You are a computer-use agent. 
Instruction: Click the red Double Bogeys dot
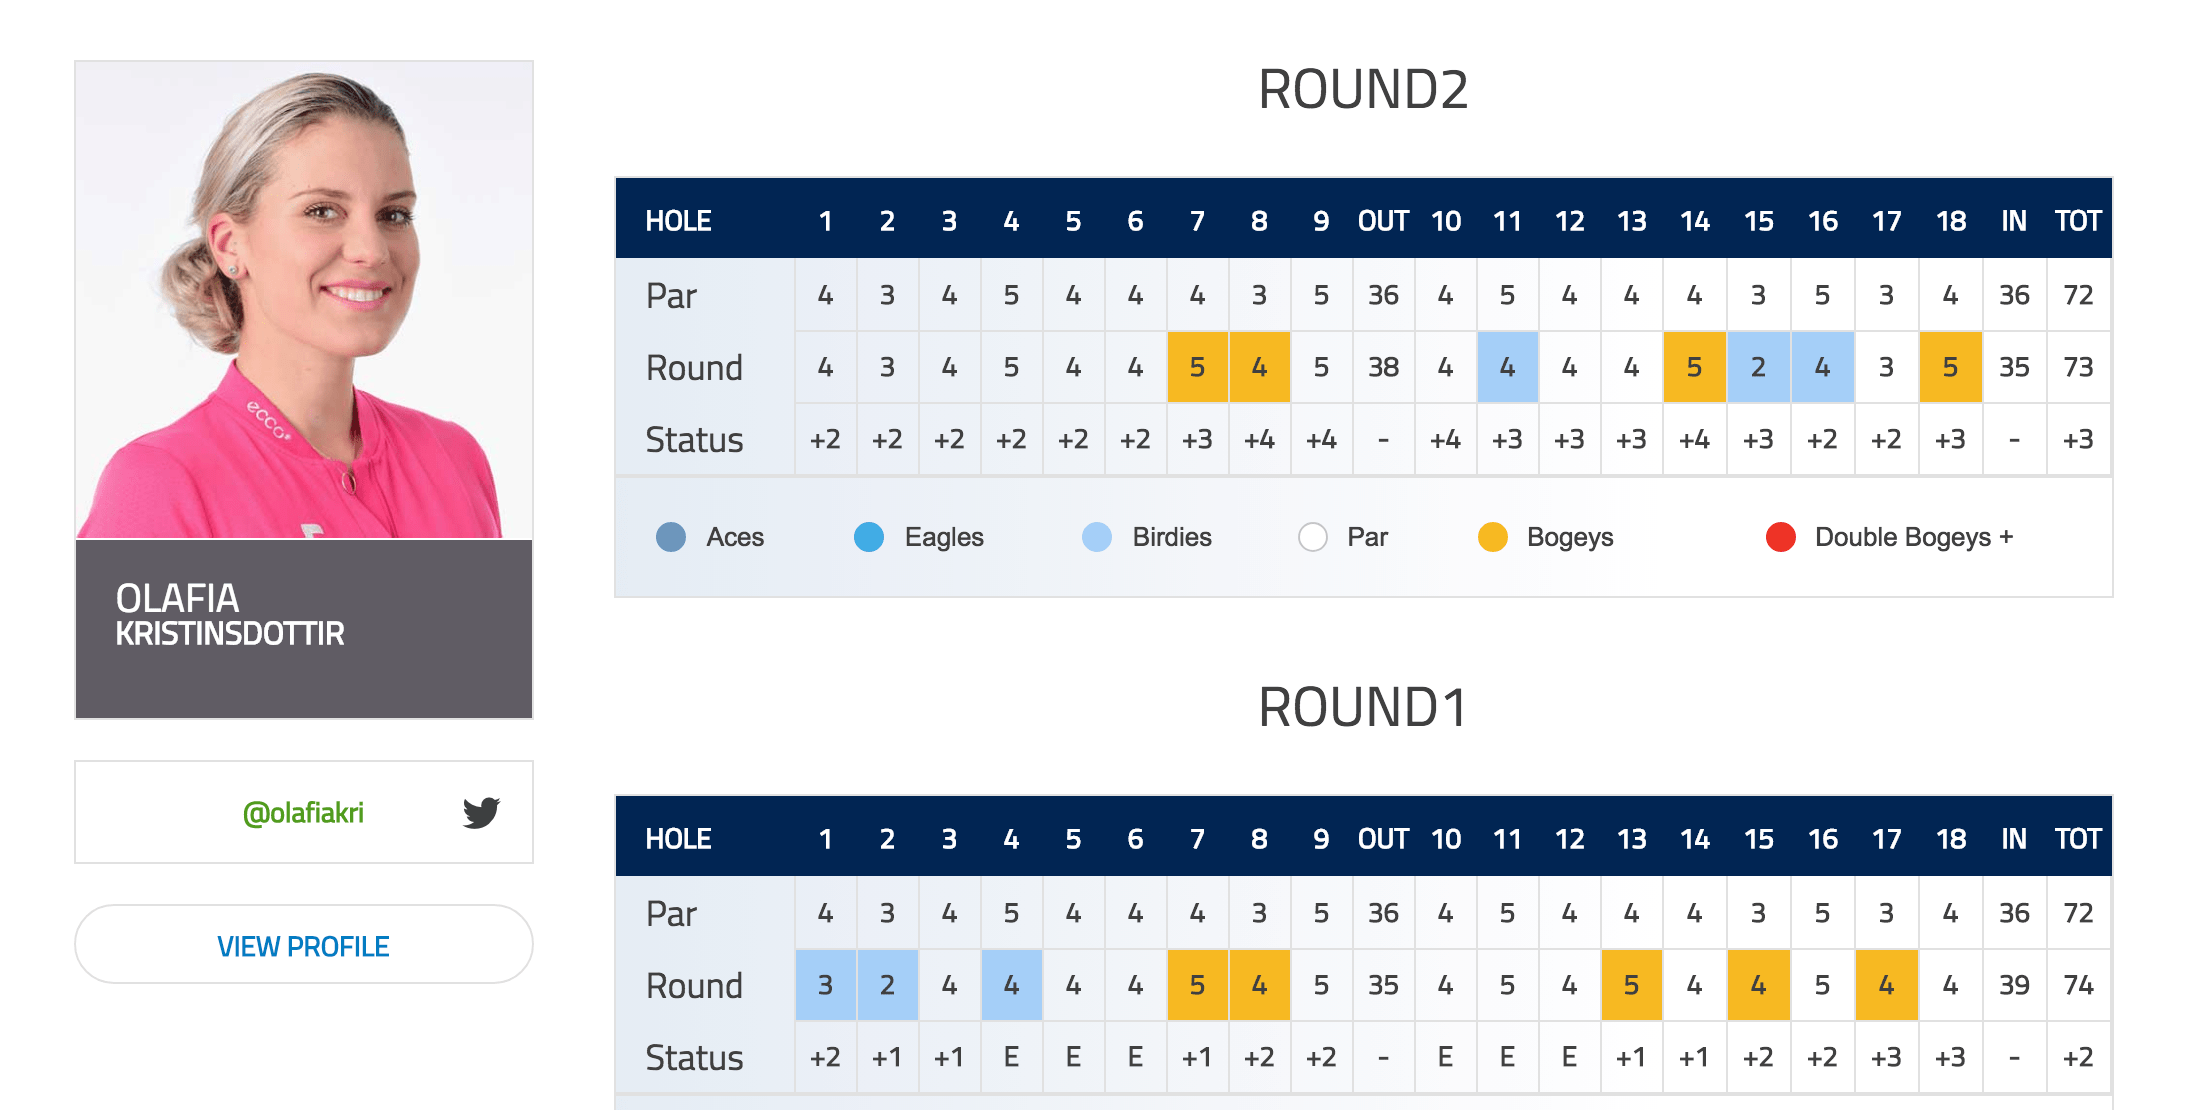tap(1781, 537)
